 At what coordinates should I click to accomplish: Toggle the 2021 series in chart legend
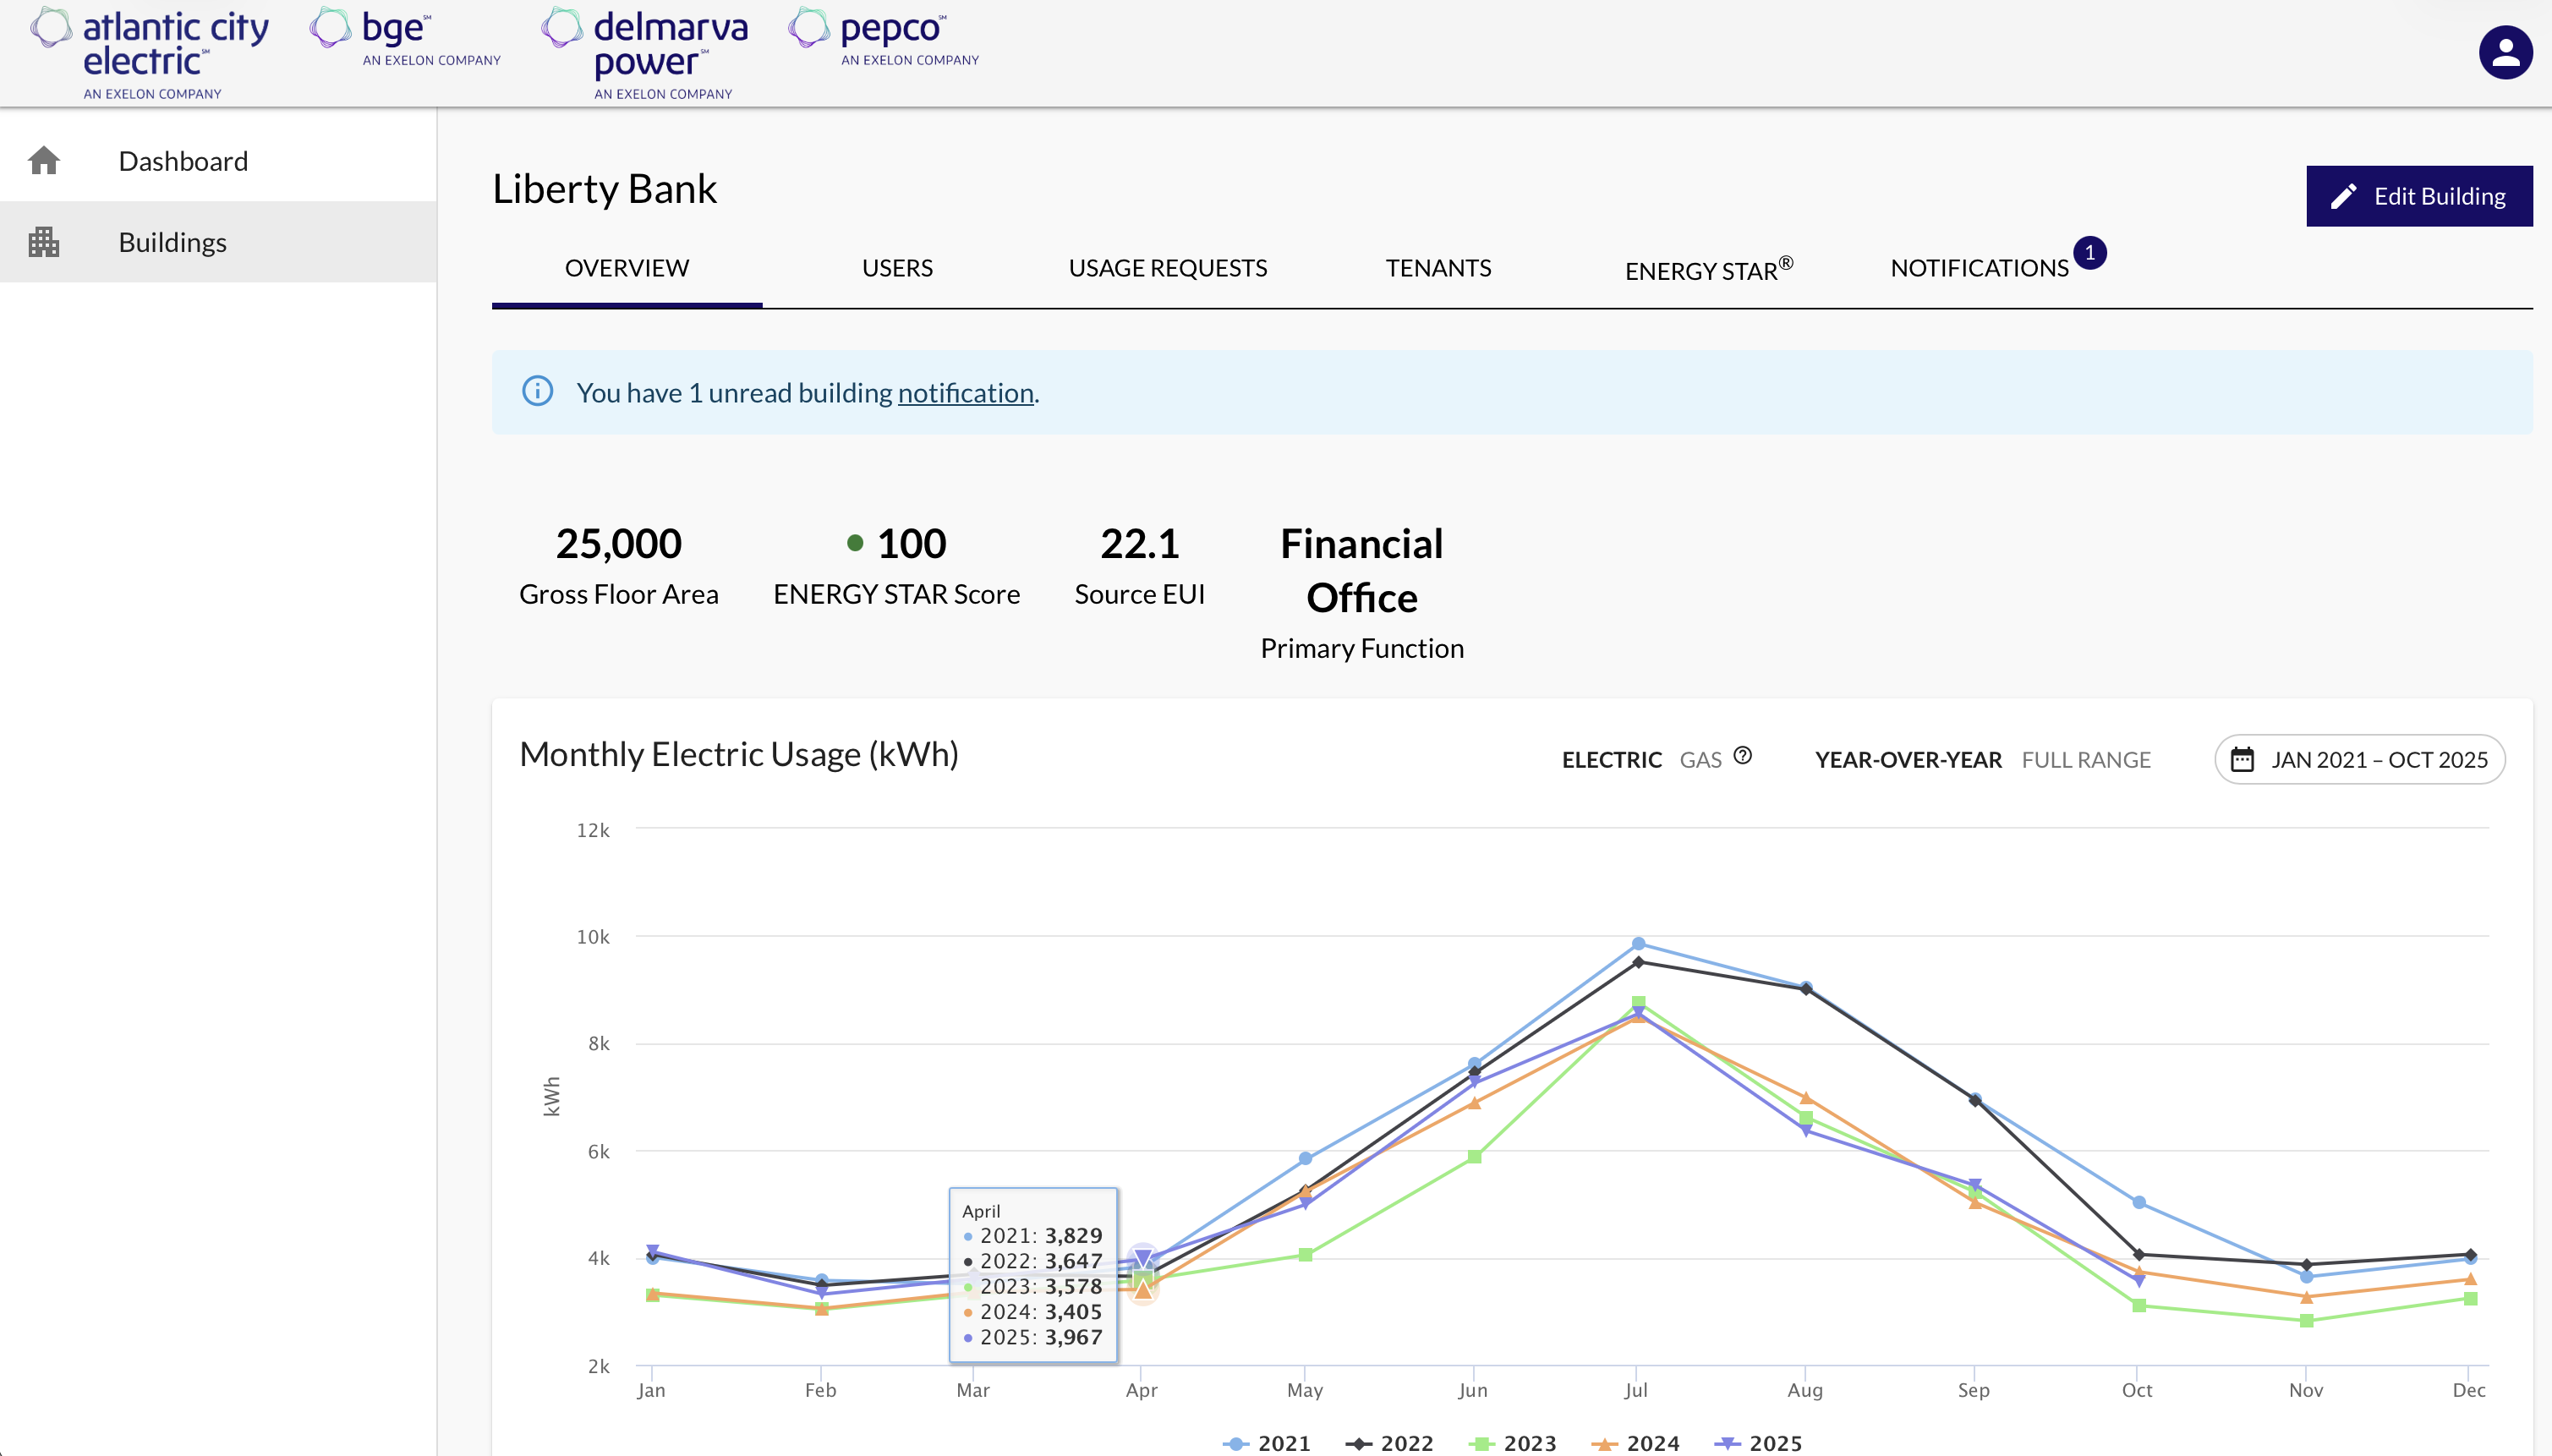(x=1268, y=1443)
